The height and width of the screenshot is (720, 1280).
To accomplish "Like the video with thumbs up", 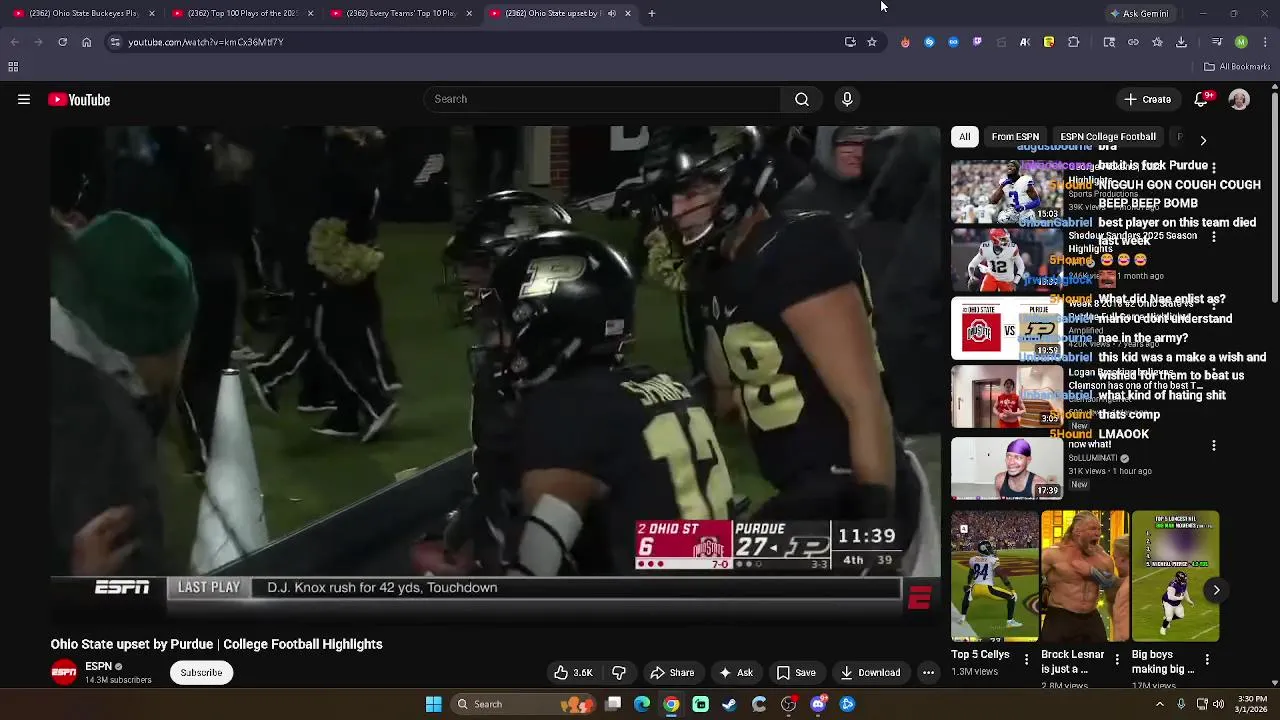I will (x=573, y=673).
